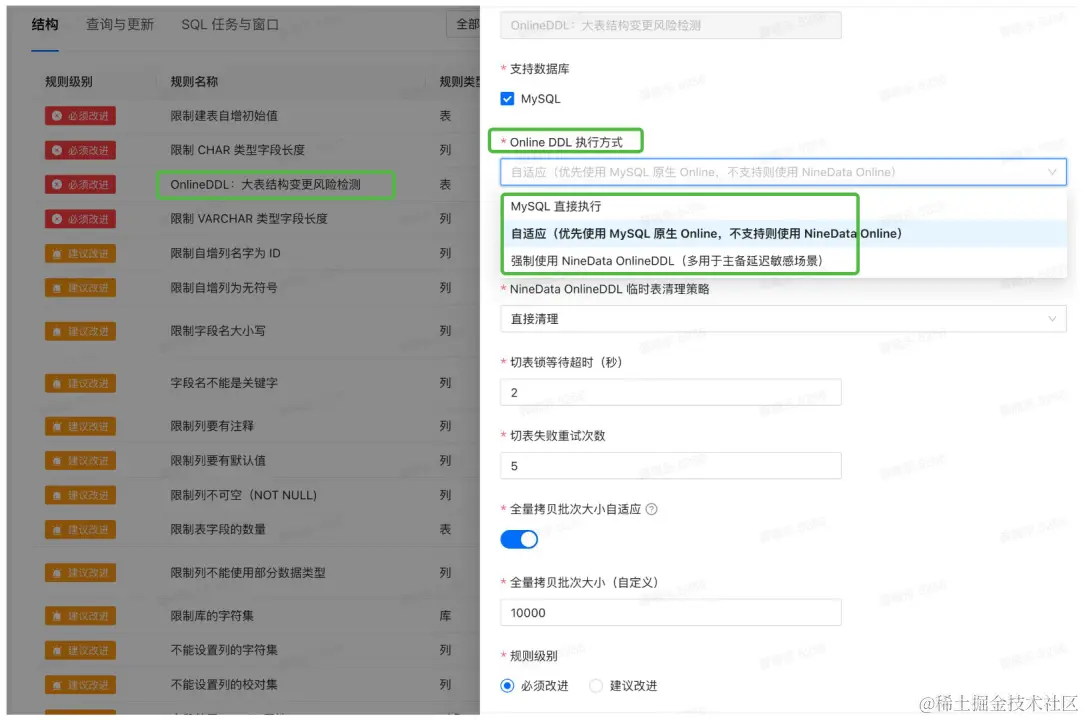The height and width of the screenshot is (720, 1085).
Task: Choose option MySQL 直接执行
Action: pyautogui.click(x=783, y=206)
